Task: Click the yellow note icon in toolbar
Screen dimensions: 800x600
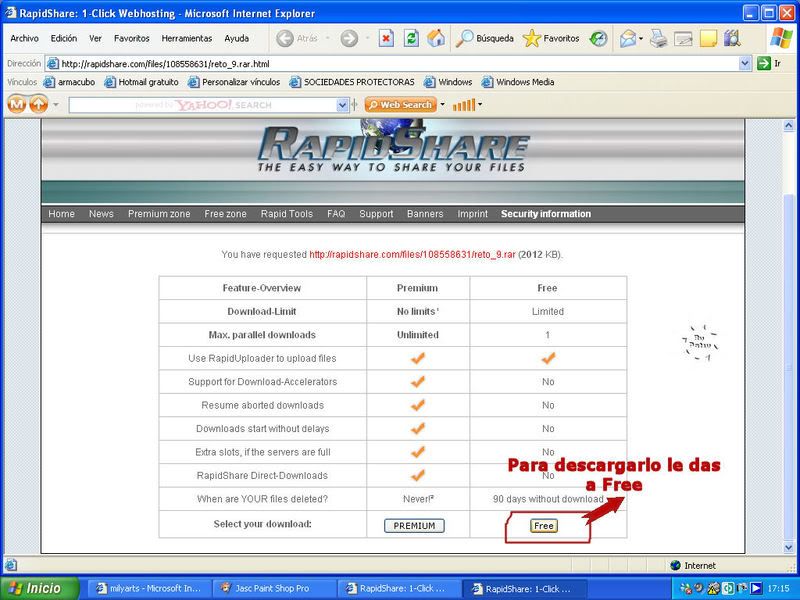Action: [x=708, y=38]
